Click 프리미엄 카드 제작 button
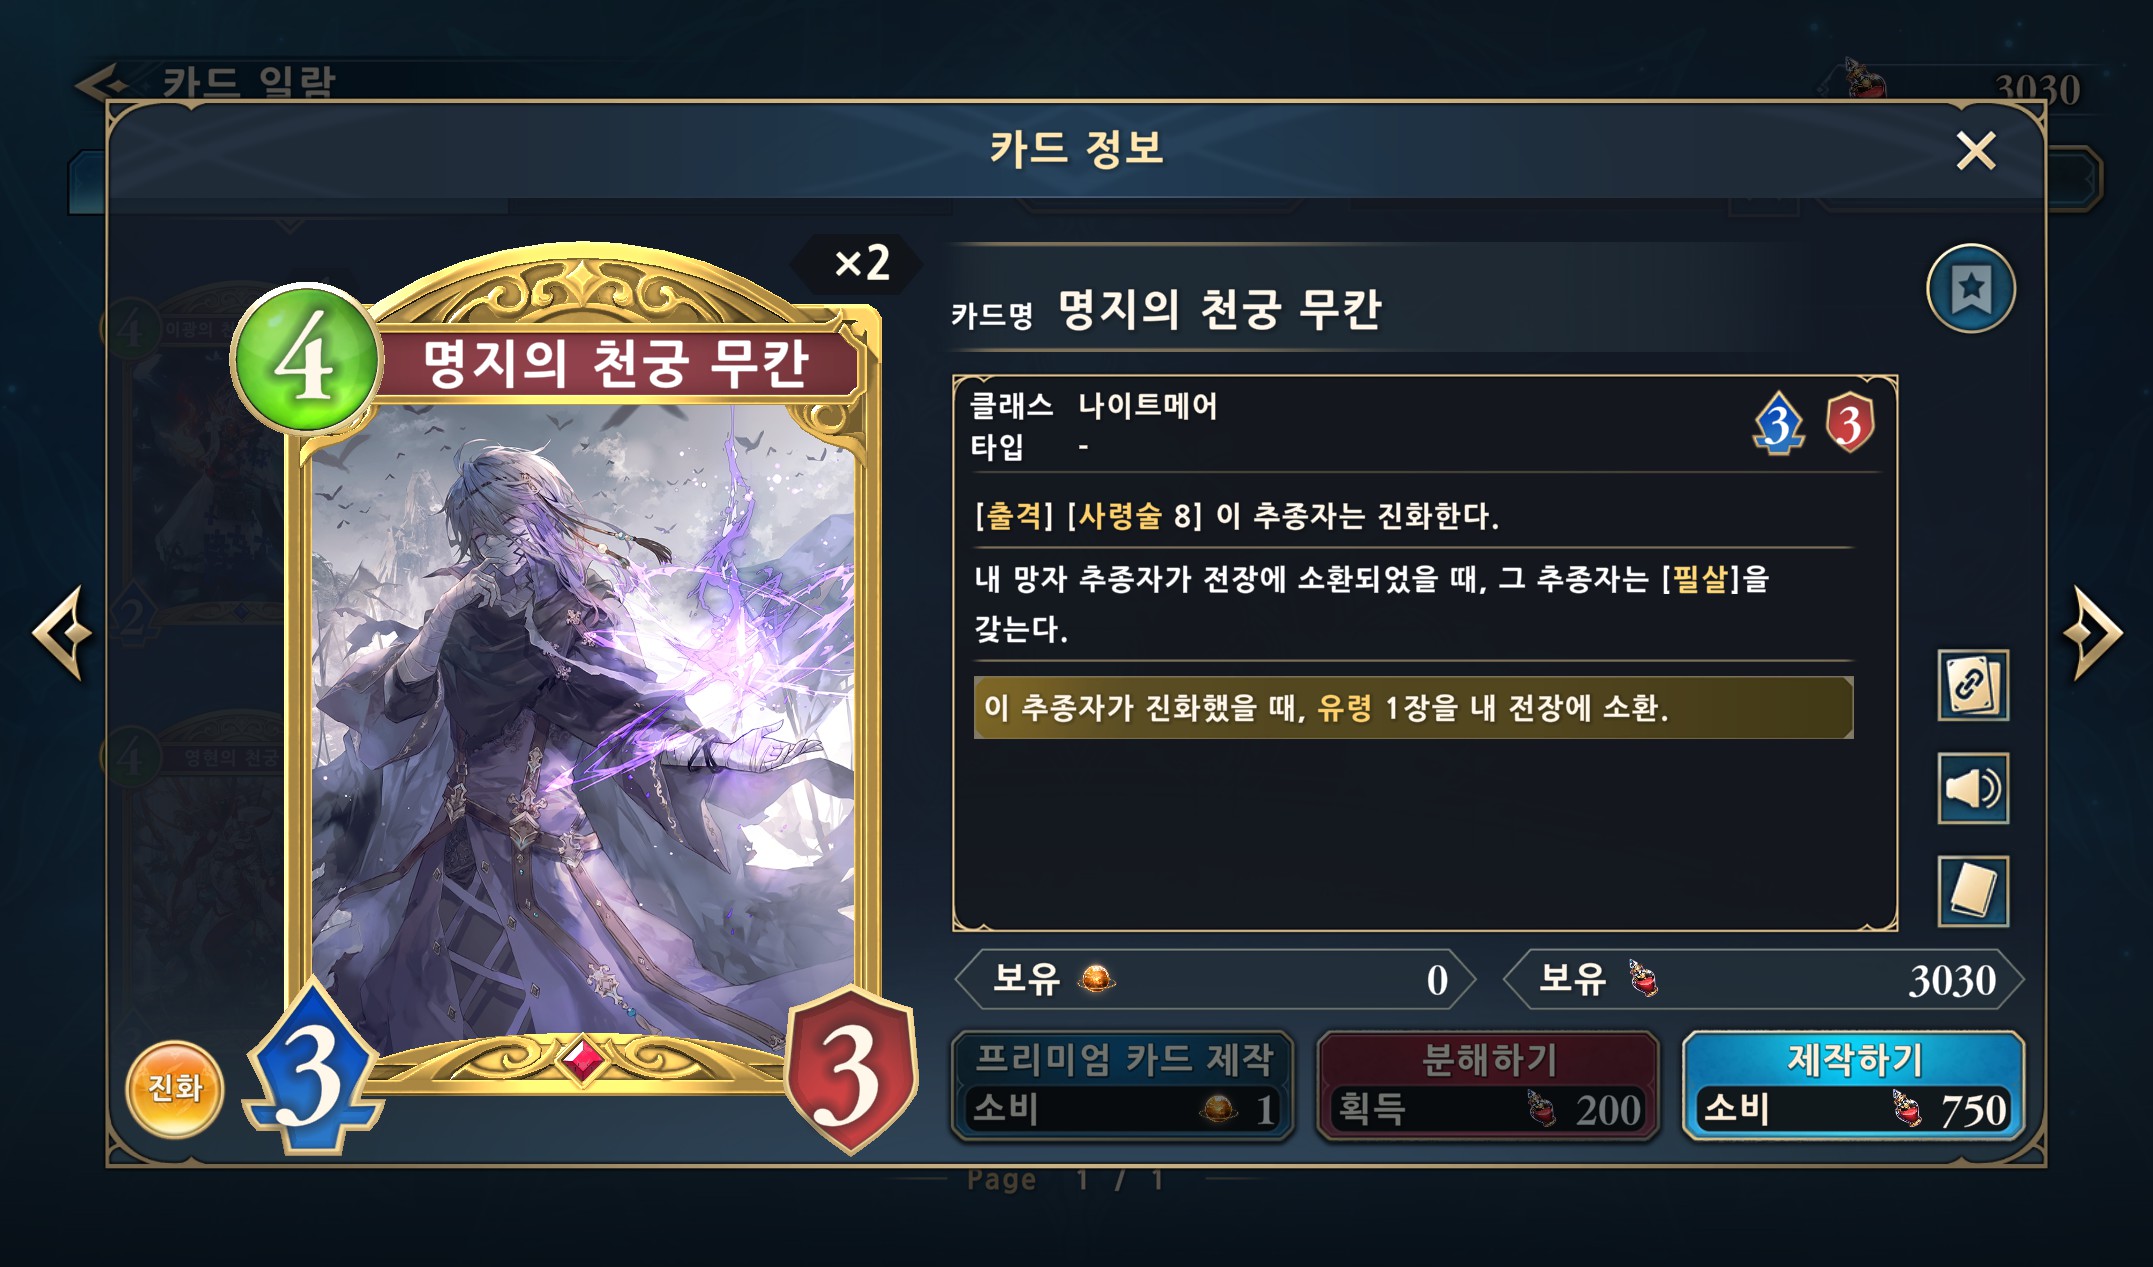 pos(1123,1087)
